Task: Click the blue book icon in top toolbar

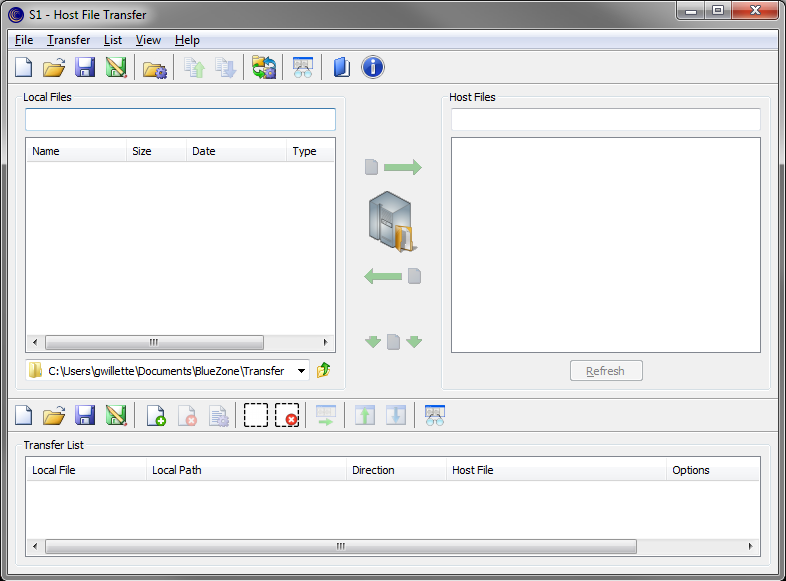Action: point(342,68)
